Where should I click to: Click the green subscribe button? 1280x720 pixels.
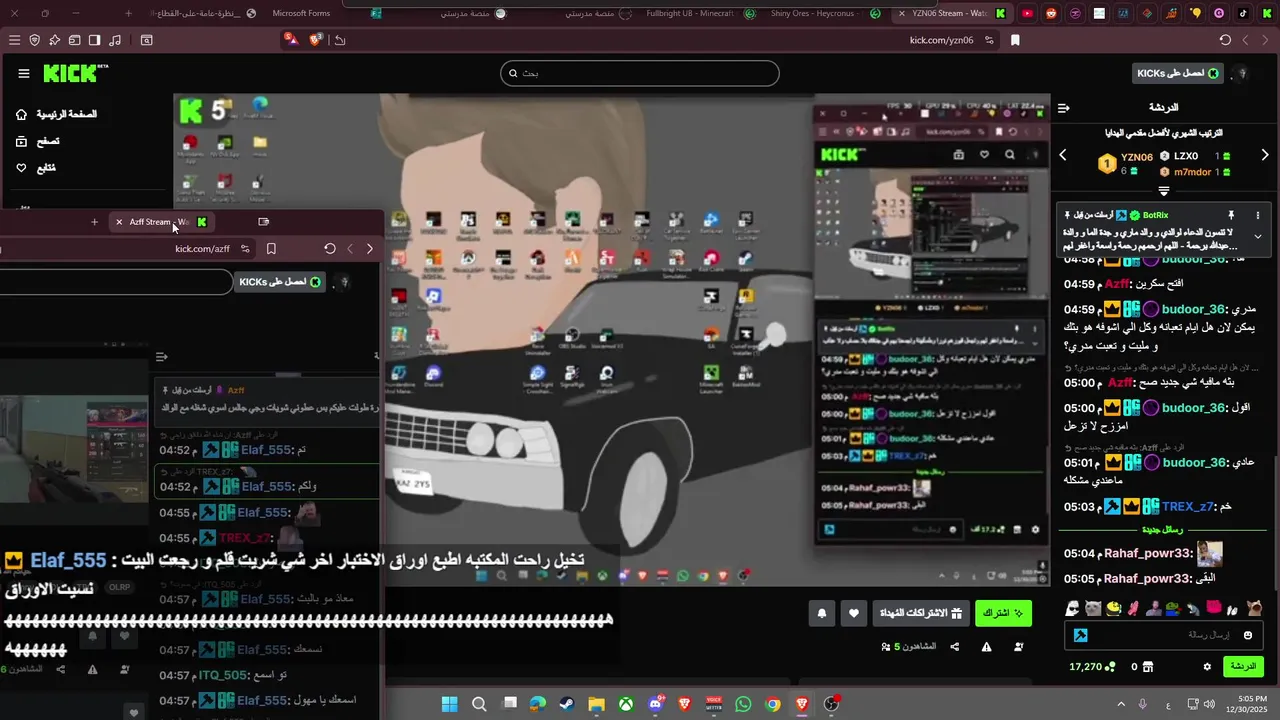coord(1003,613)
